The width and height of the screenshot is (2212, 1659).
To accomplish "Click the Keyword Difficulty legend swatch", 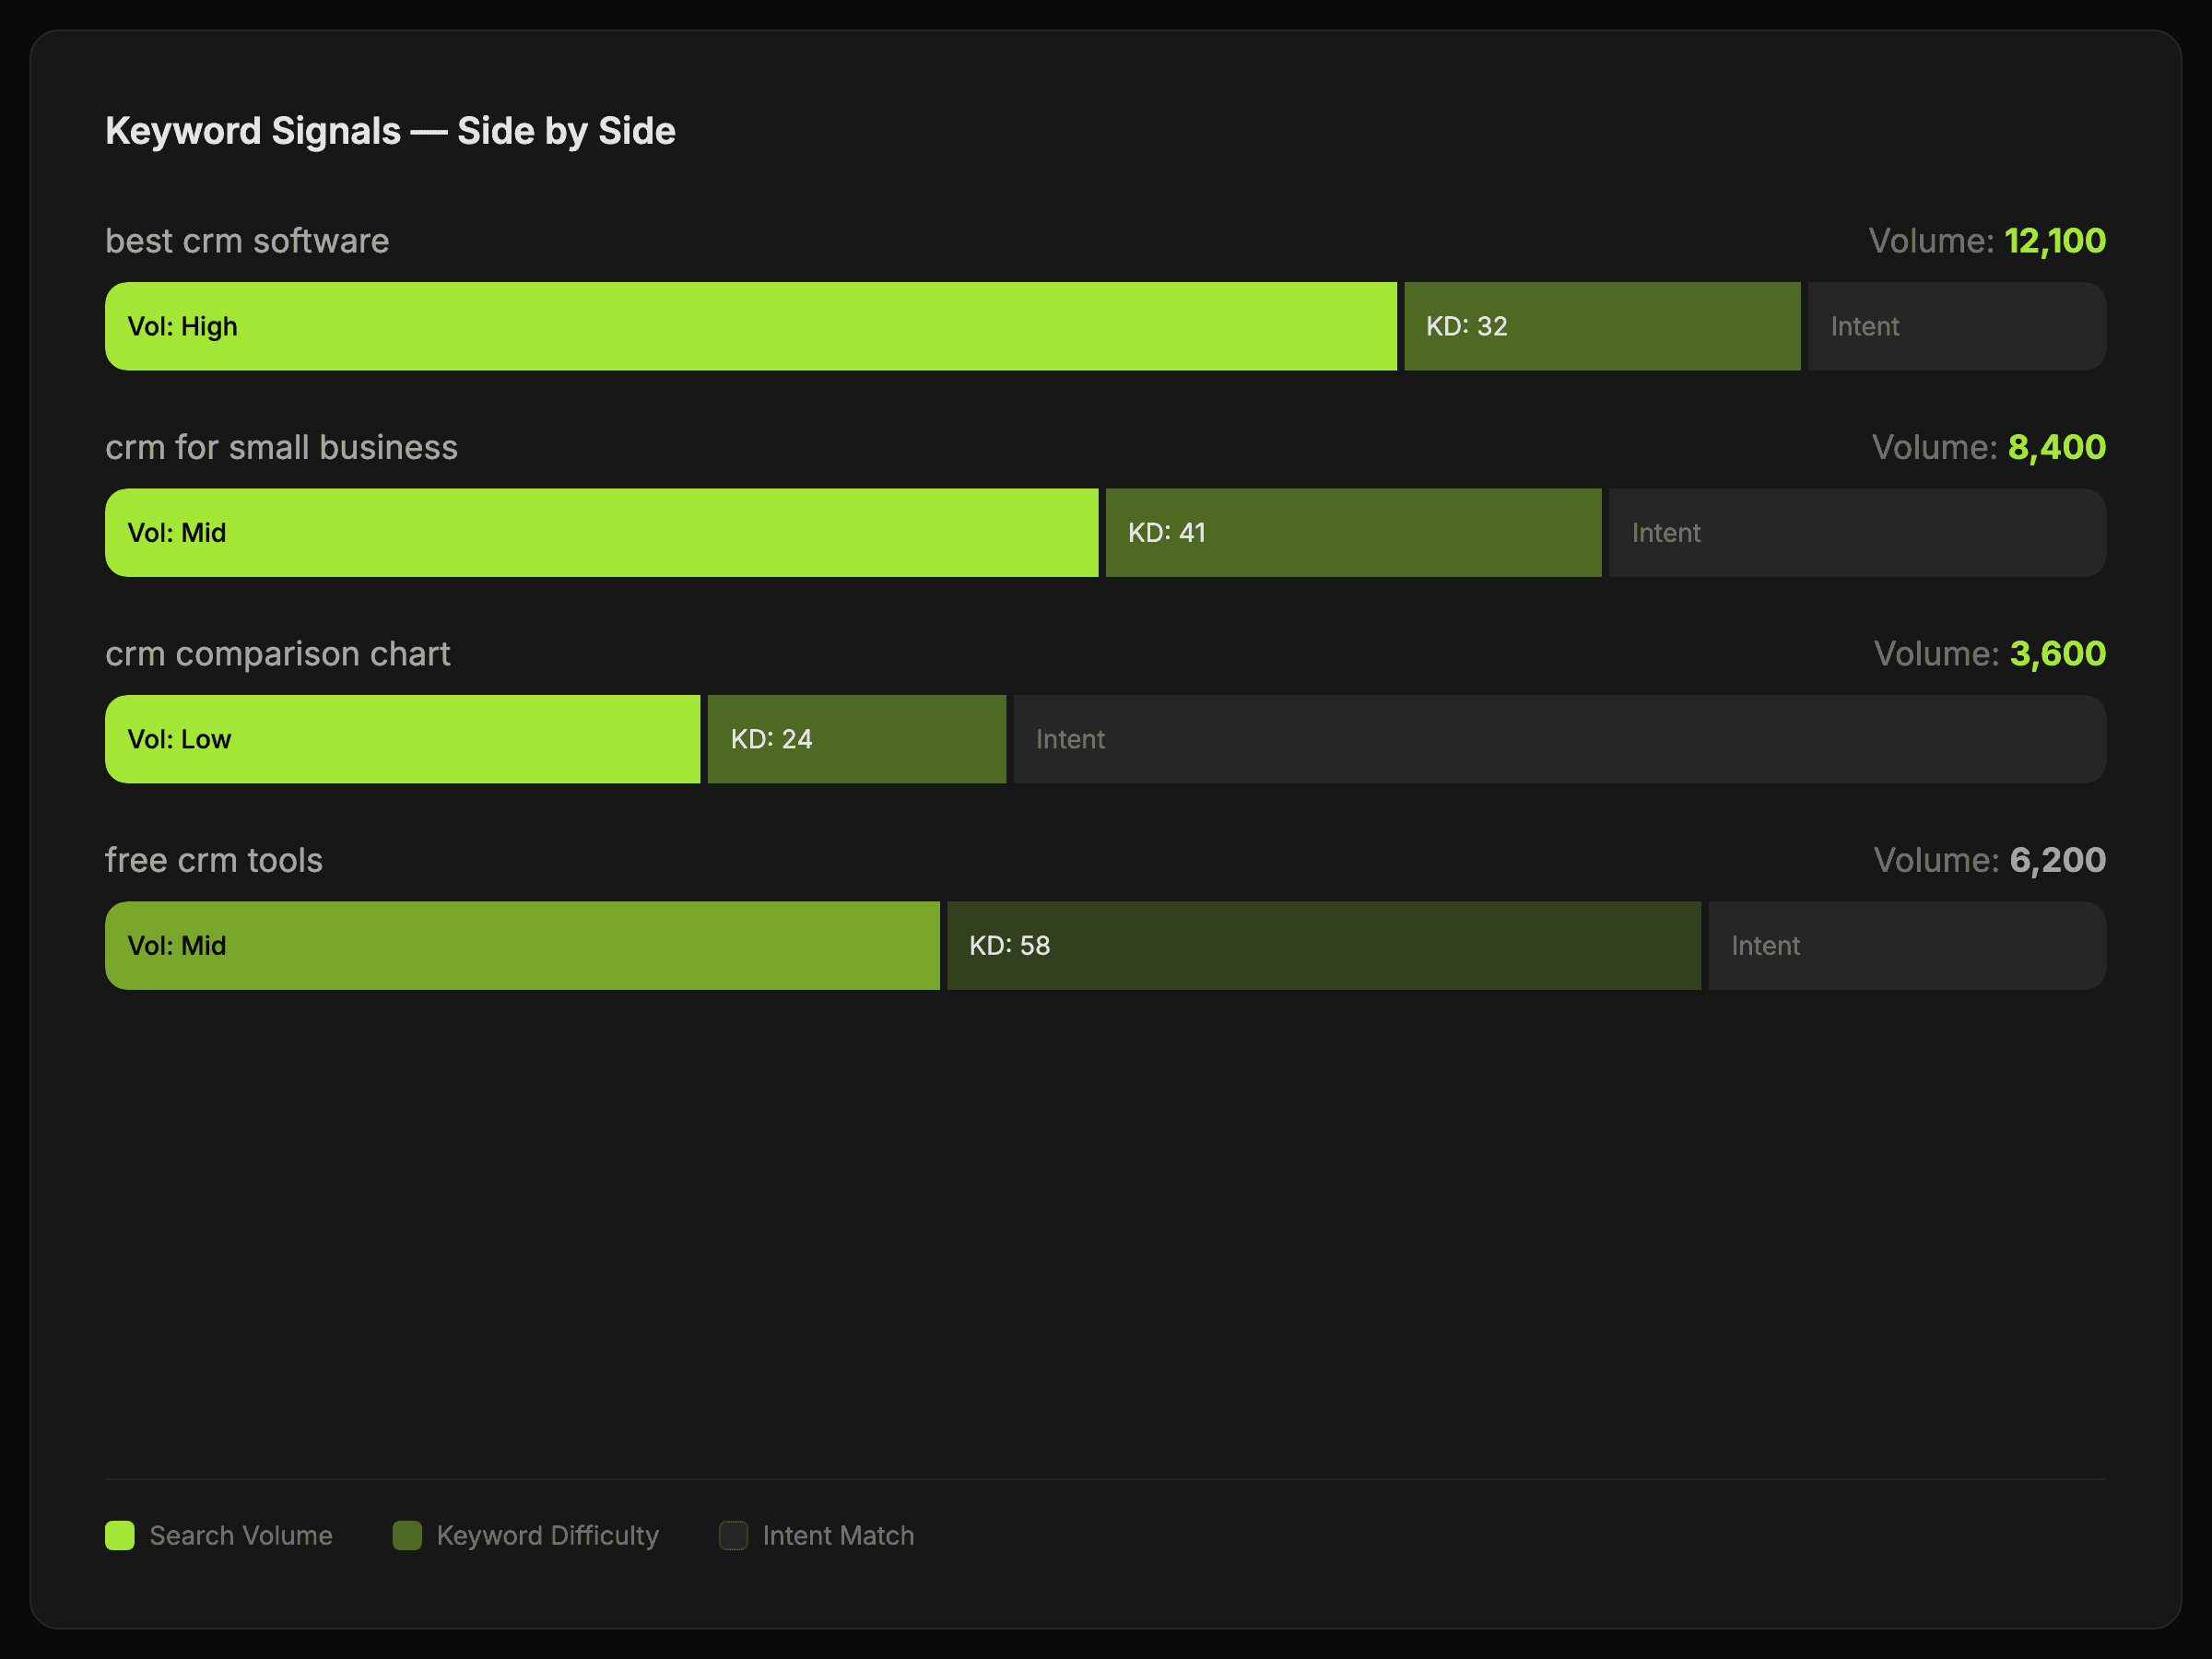I will (407, 1535).
